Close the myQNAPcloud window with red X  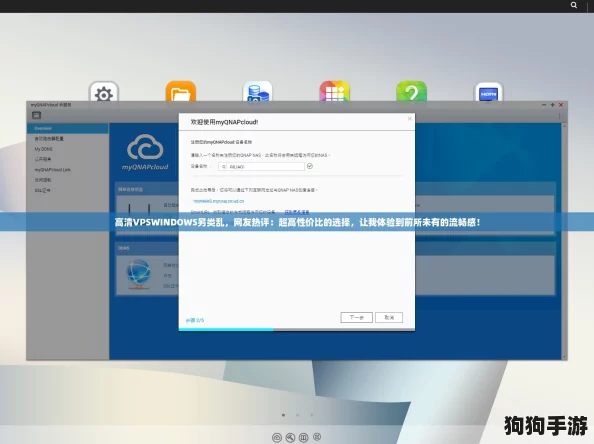[561, 105]
